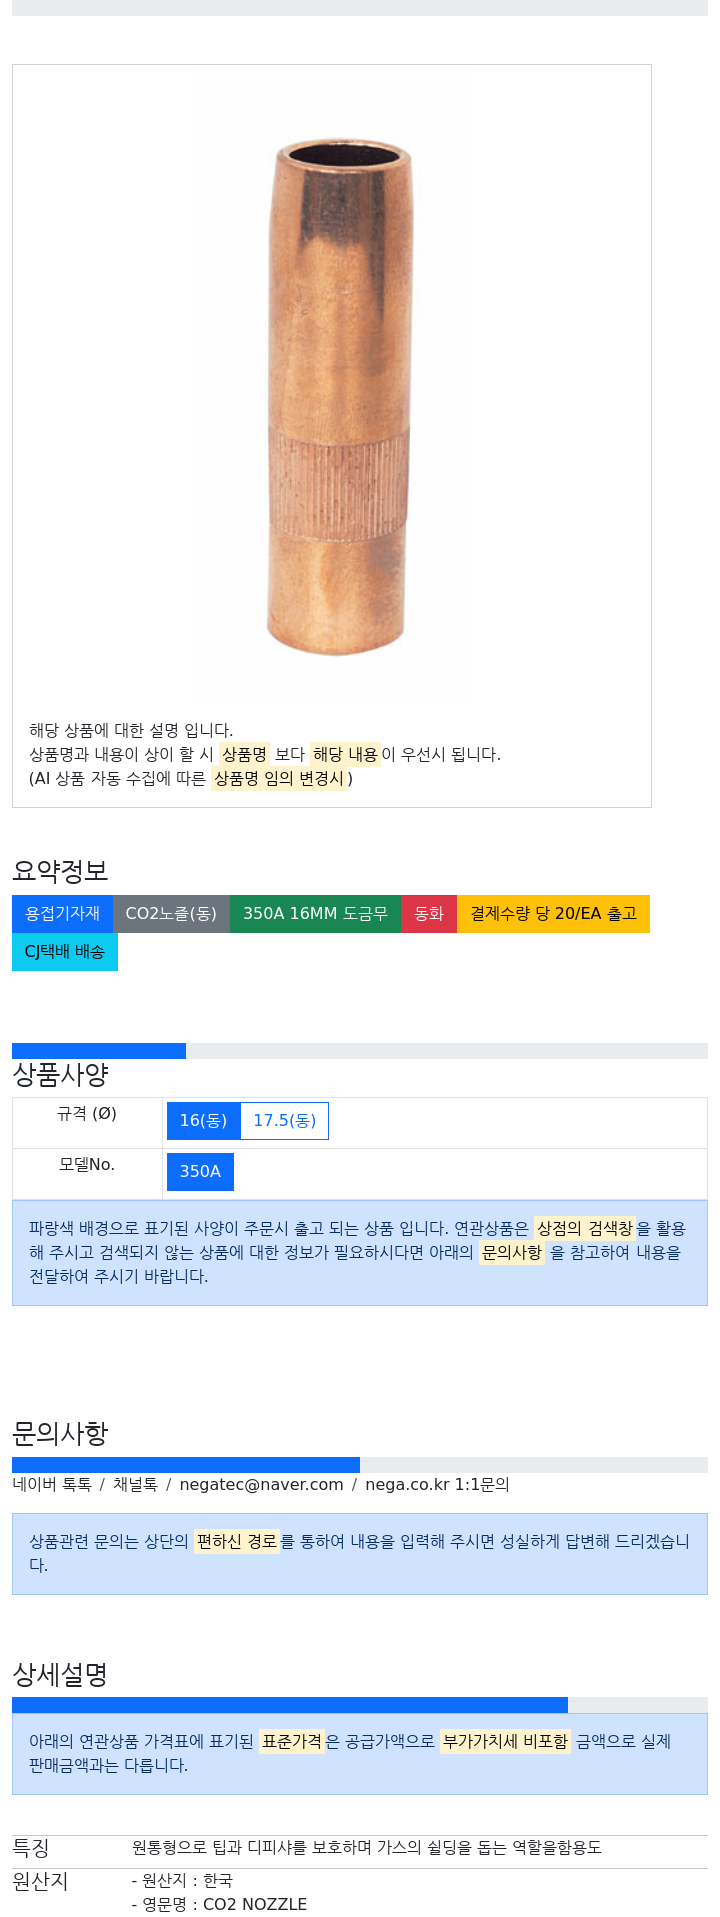720x1917 pixels.
Task: Click the highlighted 상점의 검색창 text
Action: pyautogui.click(x=585, y=1228)
